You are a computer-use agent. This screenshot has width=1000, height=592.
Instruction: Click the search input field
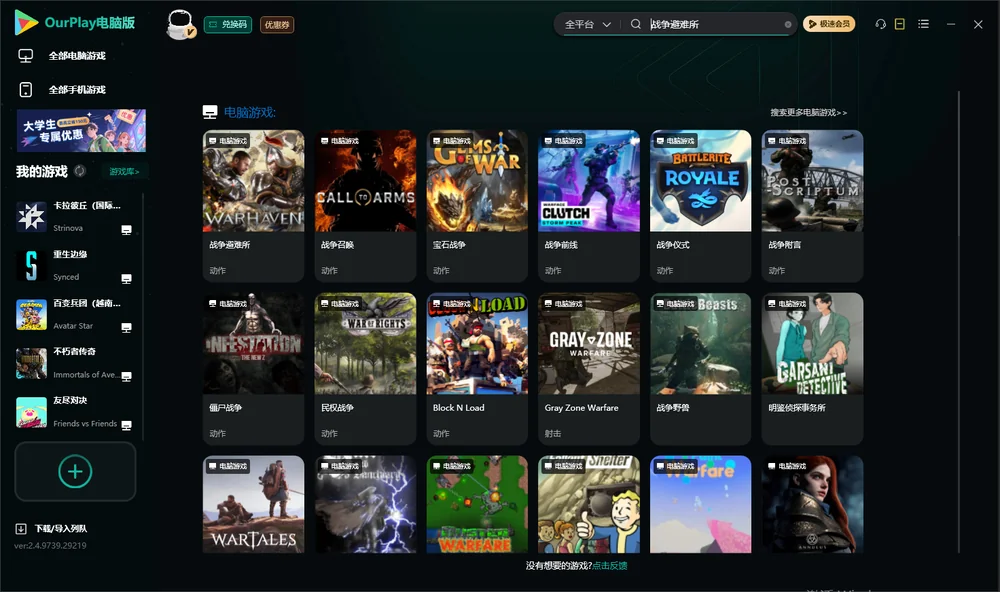pos(716,24)
